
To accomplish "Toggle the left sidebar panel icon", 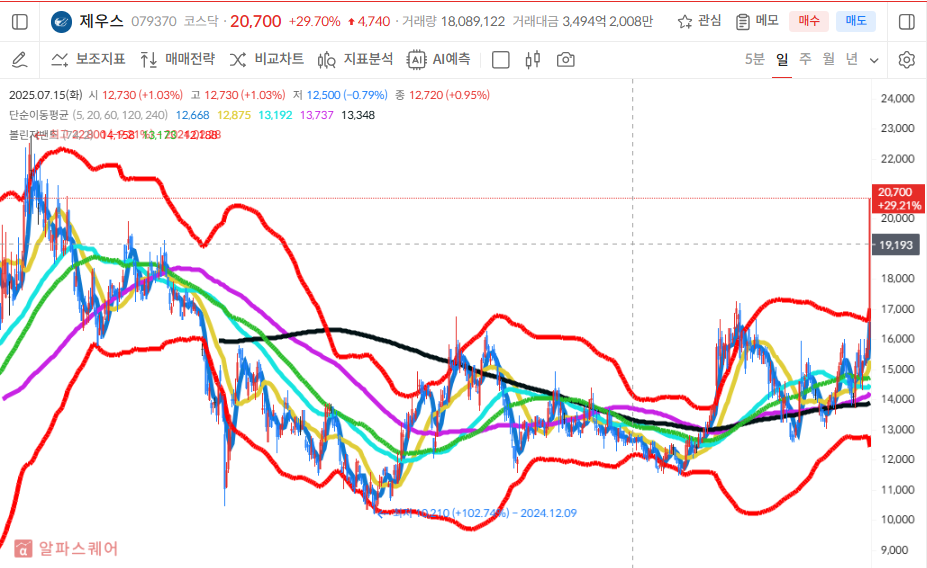I will [20, 21].
